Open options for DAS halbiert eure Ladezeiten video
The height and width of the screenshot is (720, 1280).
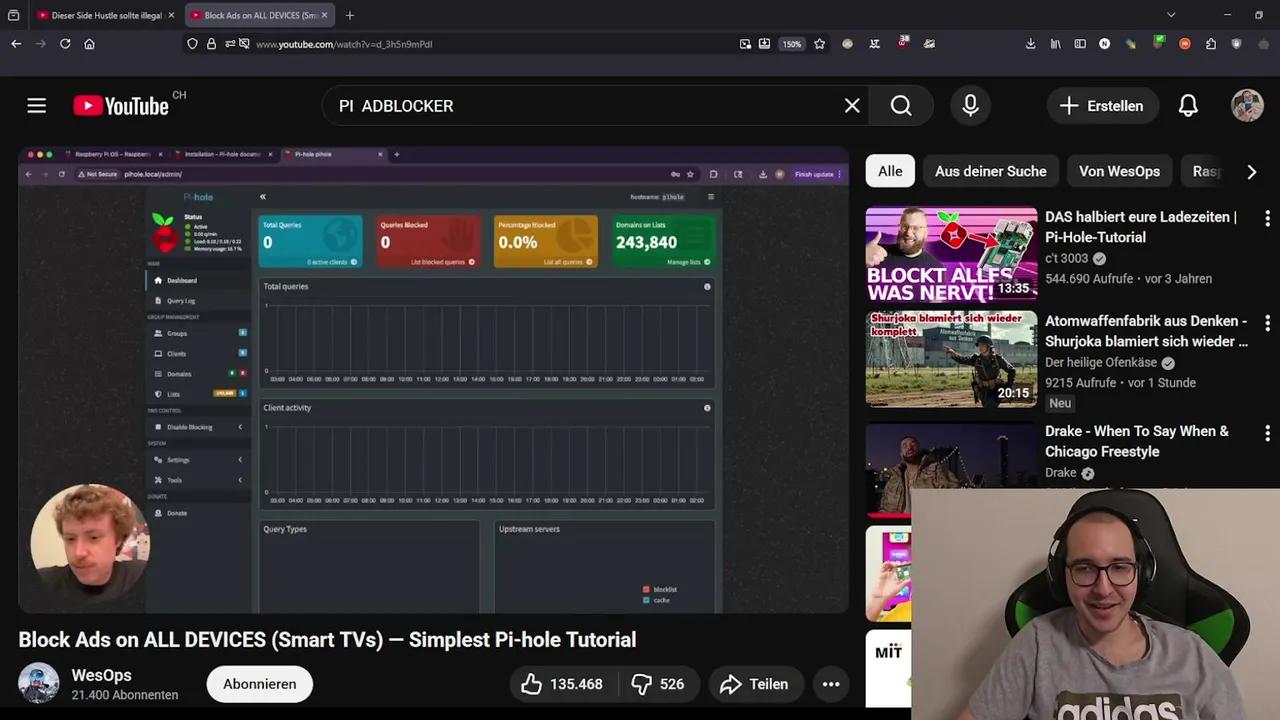coord(1267,218)
